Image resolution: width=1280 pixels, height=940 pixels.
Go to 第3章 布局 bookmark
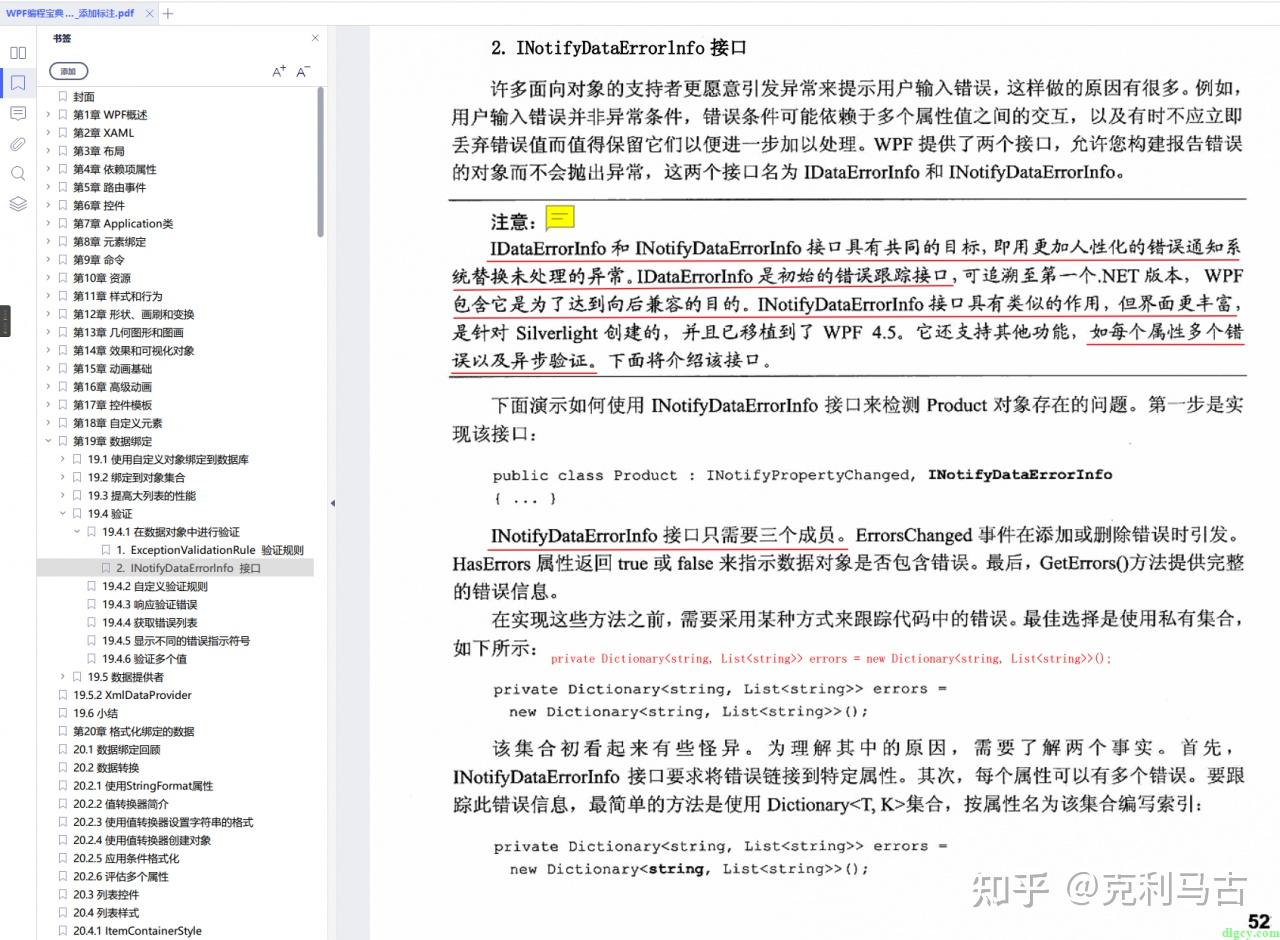click(99, 151)
